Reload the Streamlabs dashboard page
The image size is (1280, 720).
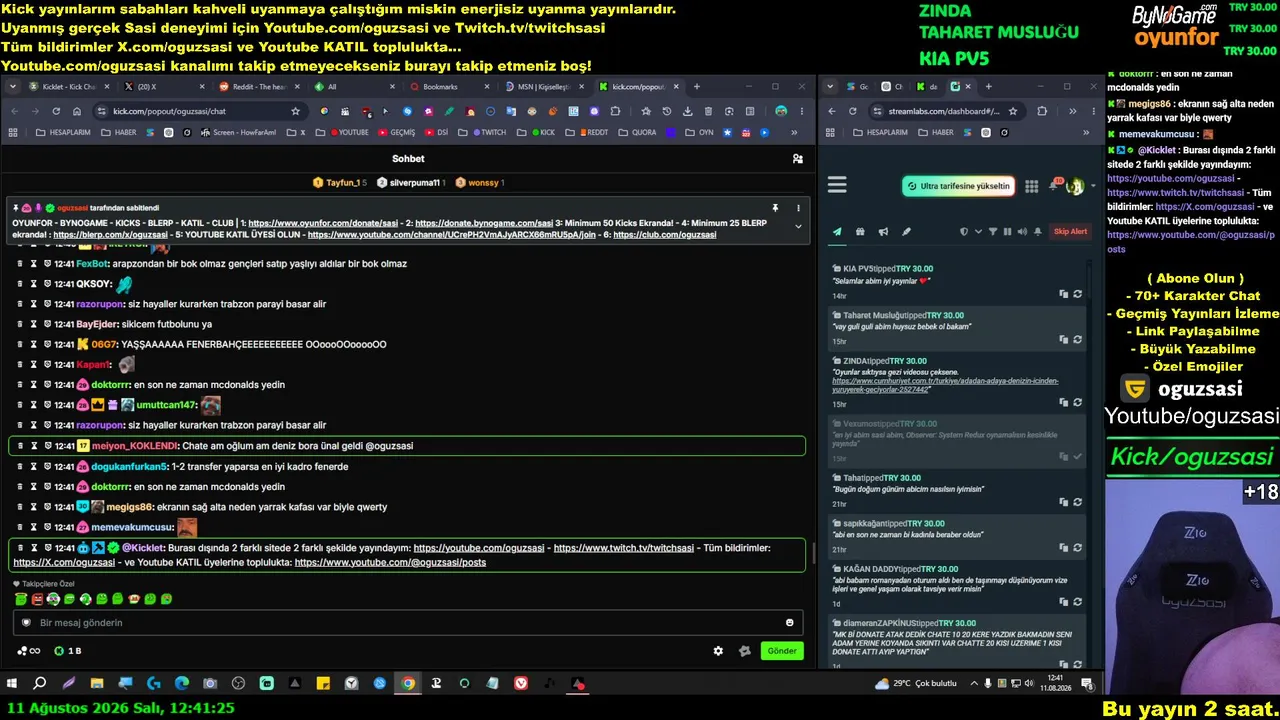point(853,111)
